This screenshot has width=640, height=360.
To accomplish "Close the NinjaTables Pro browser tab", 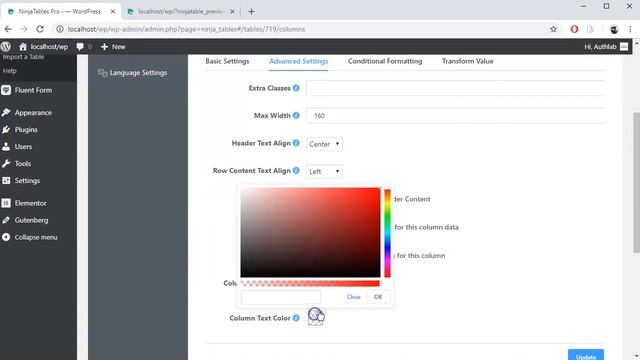I will tap(113, 11).
